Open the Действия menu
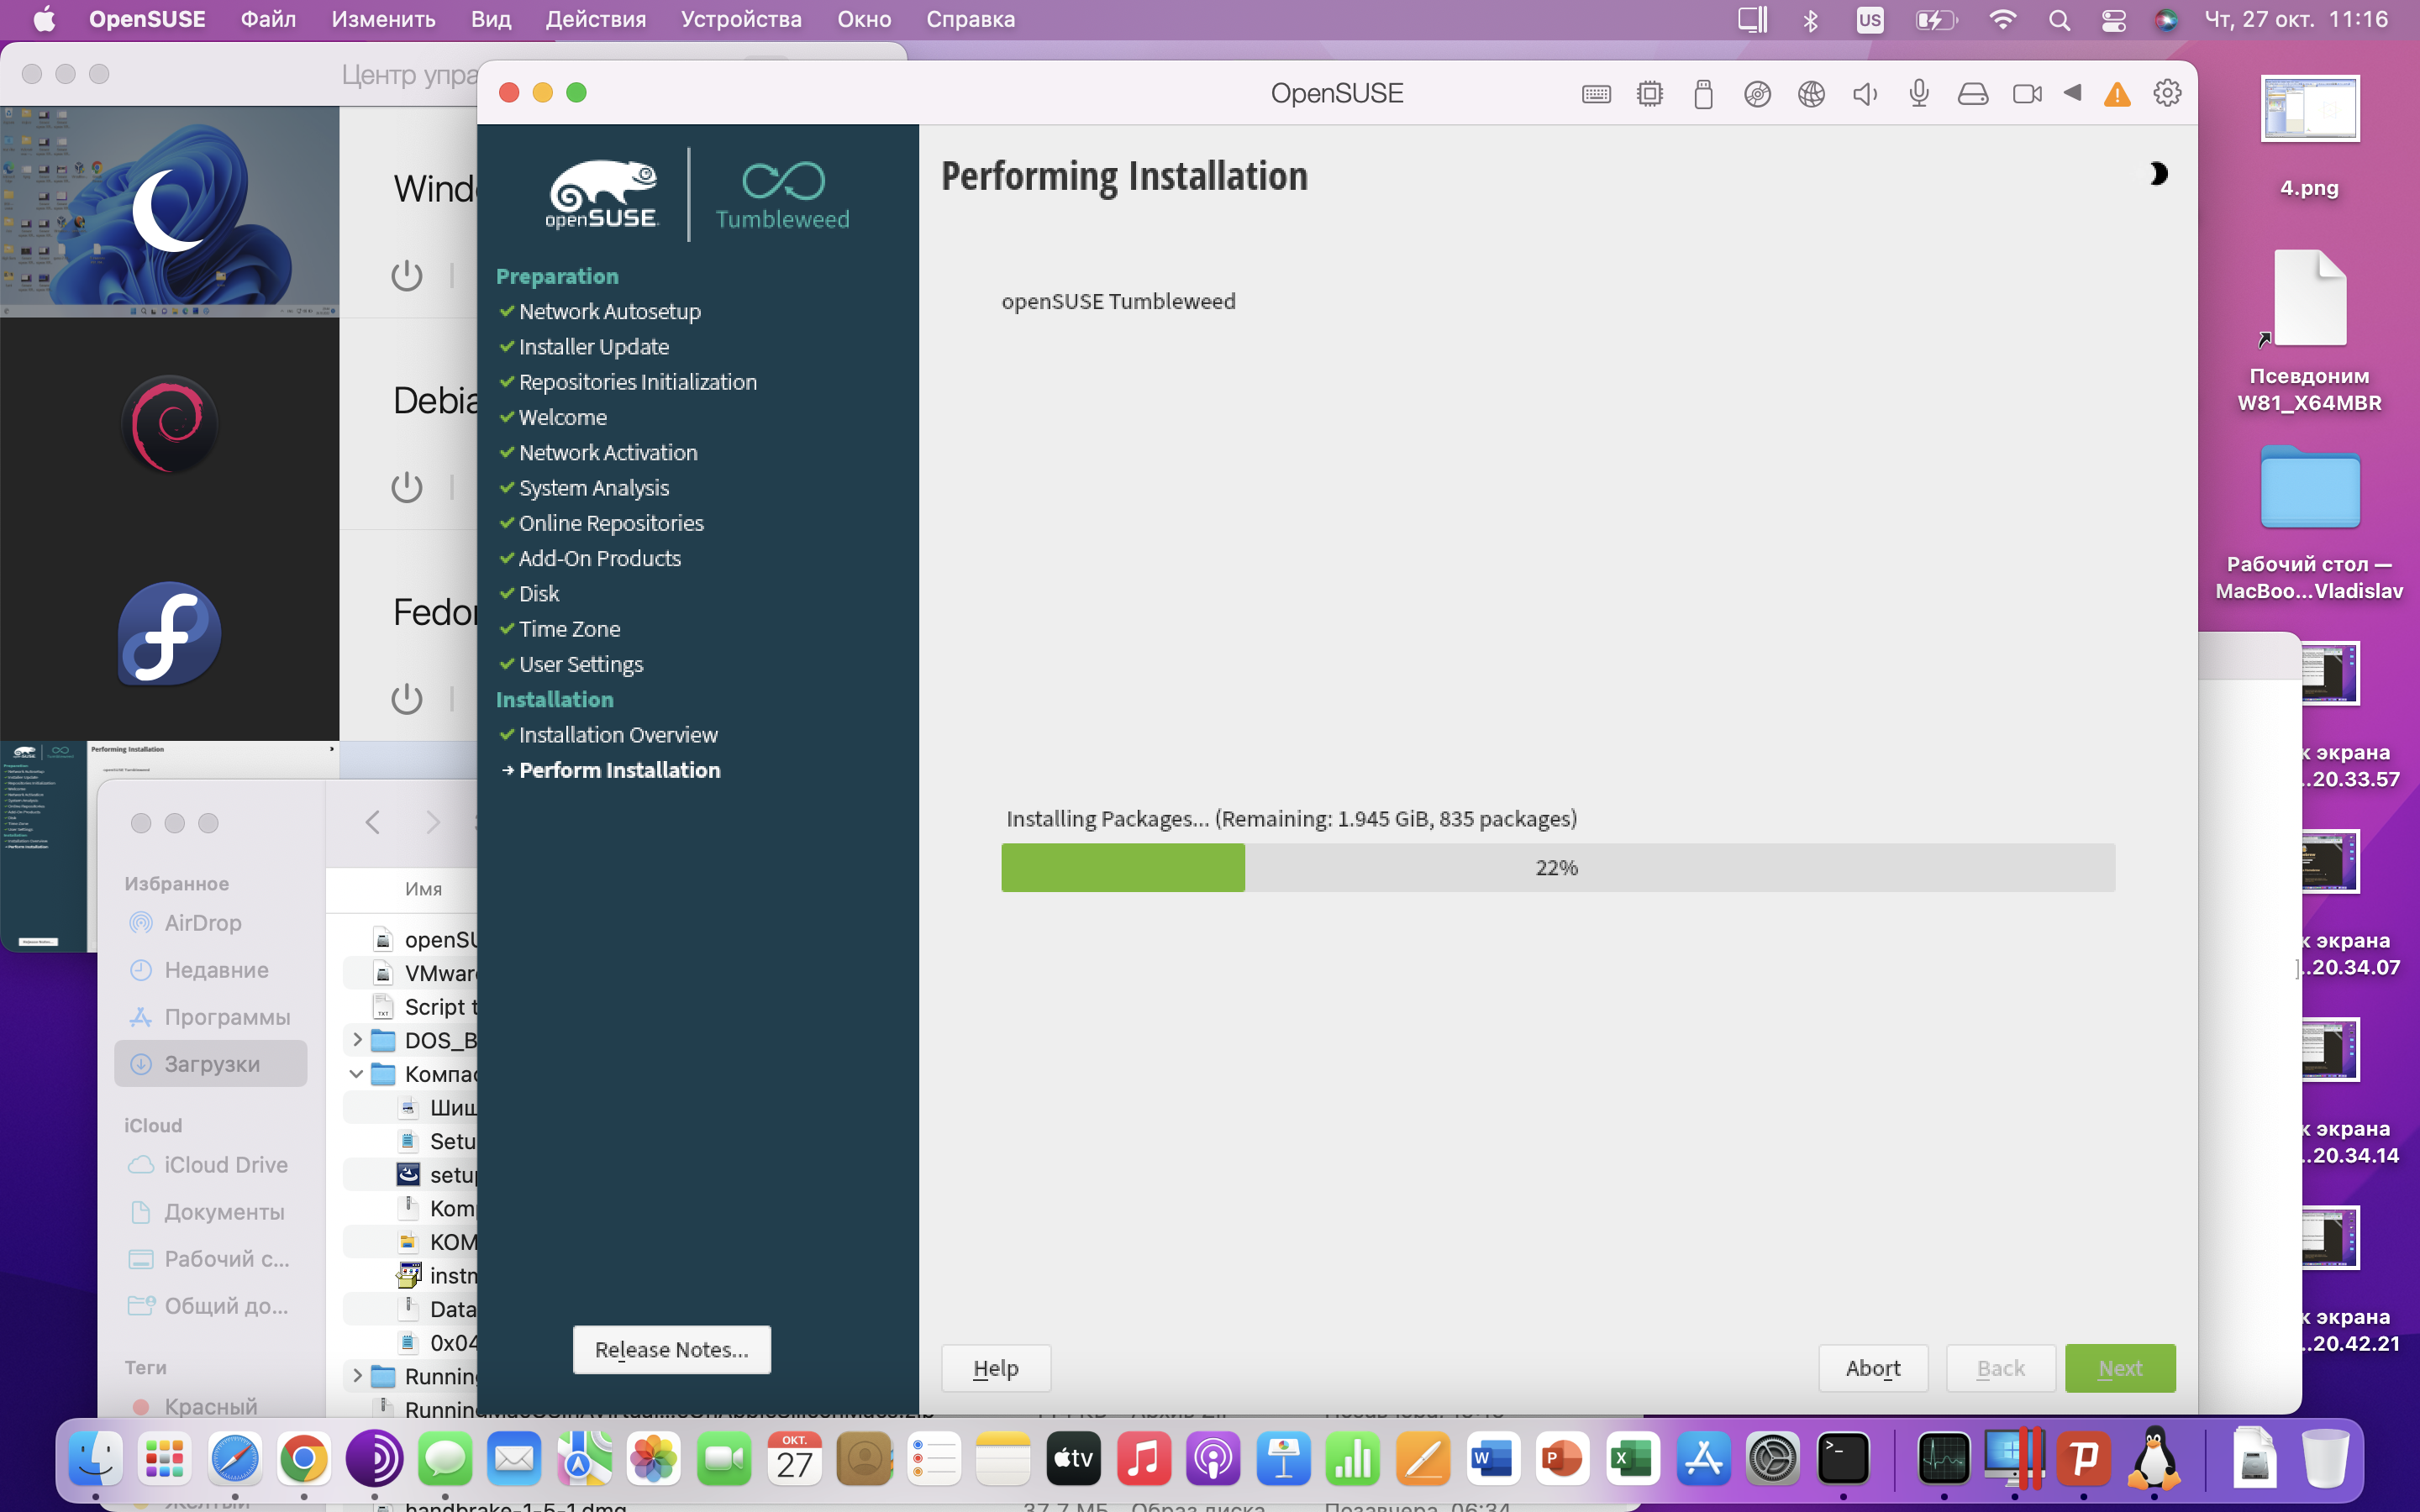This screenshot has width=2420, height=1512. click(596, 19)
